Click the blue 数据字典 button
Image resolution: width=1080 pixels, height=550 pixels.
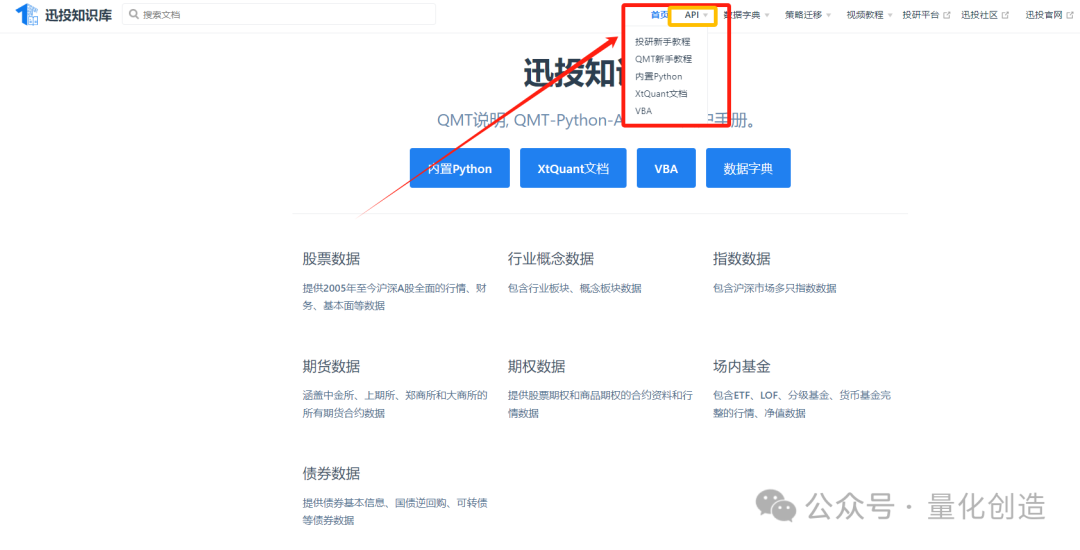[748, 168]
